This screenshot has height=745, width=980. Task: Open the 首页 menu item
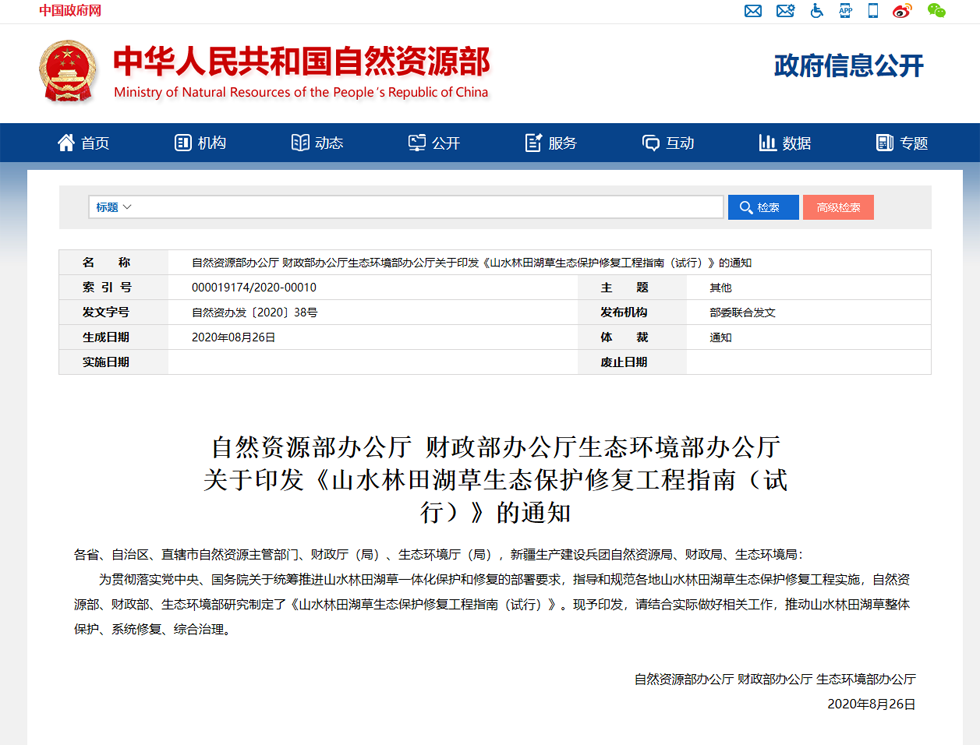click(95, 143)
